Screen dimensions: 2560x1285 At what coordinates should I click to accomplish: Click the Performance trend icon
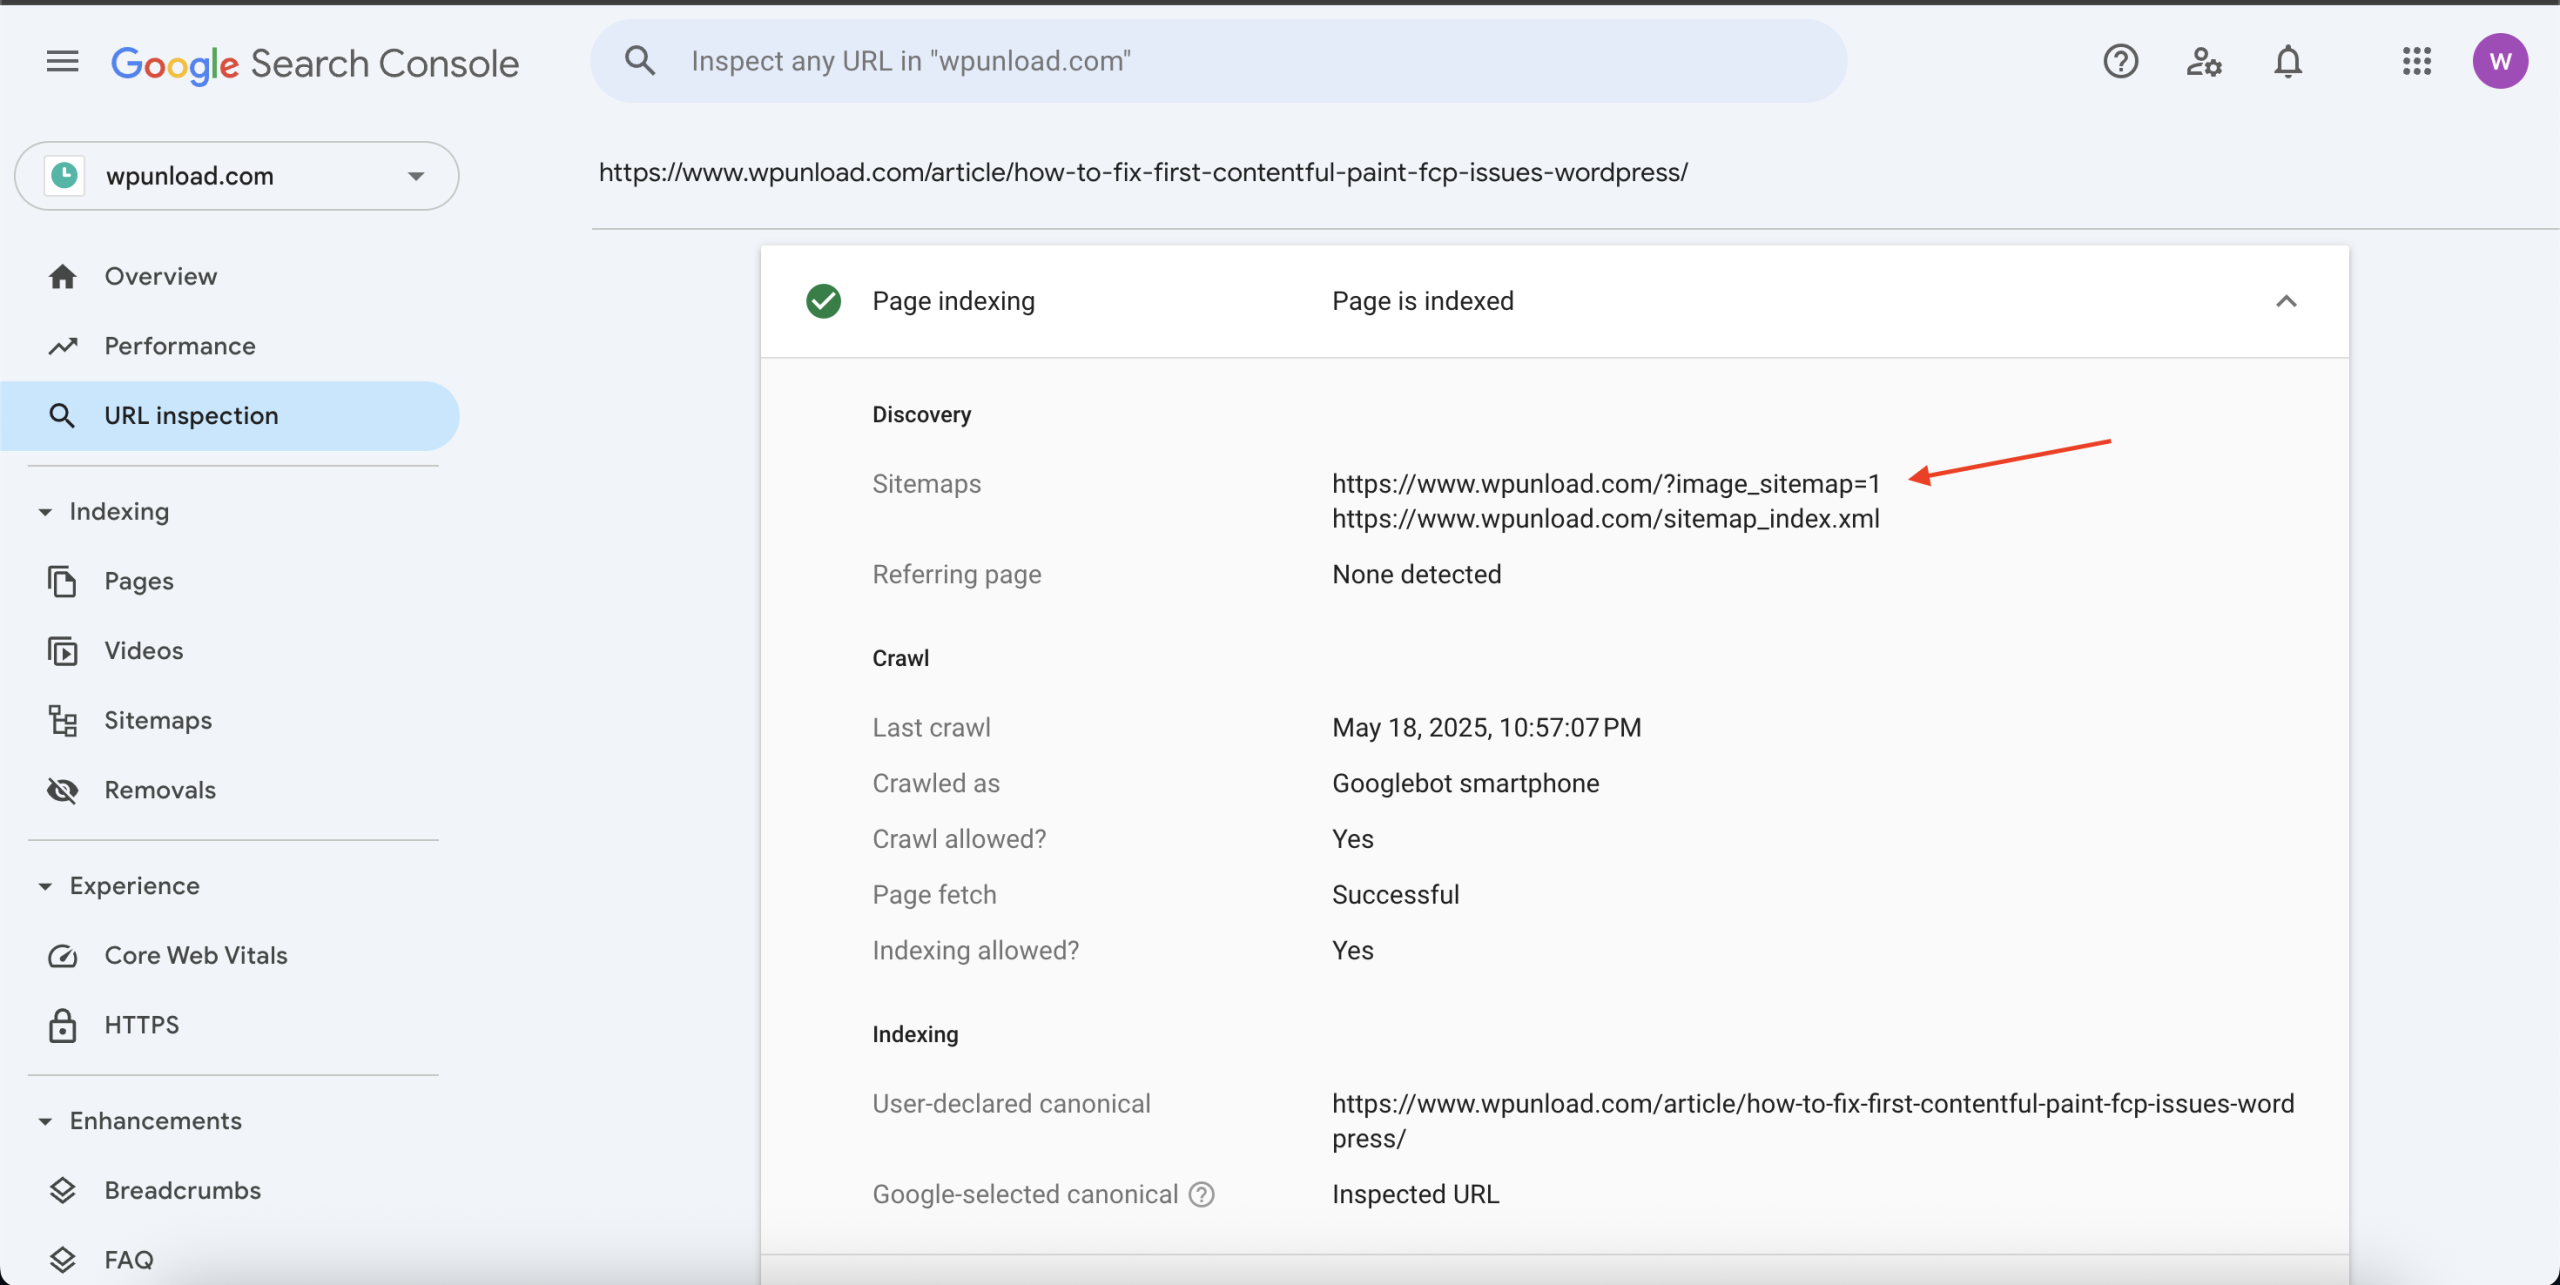click(62, 346)
